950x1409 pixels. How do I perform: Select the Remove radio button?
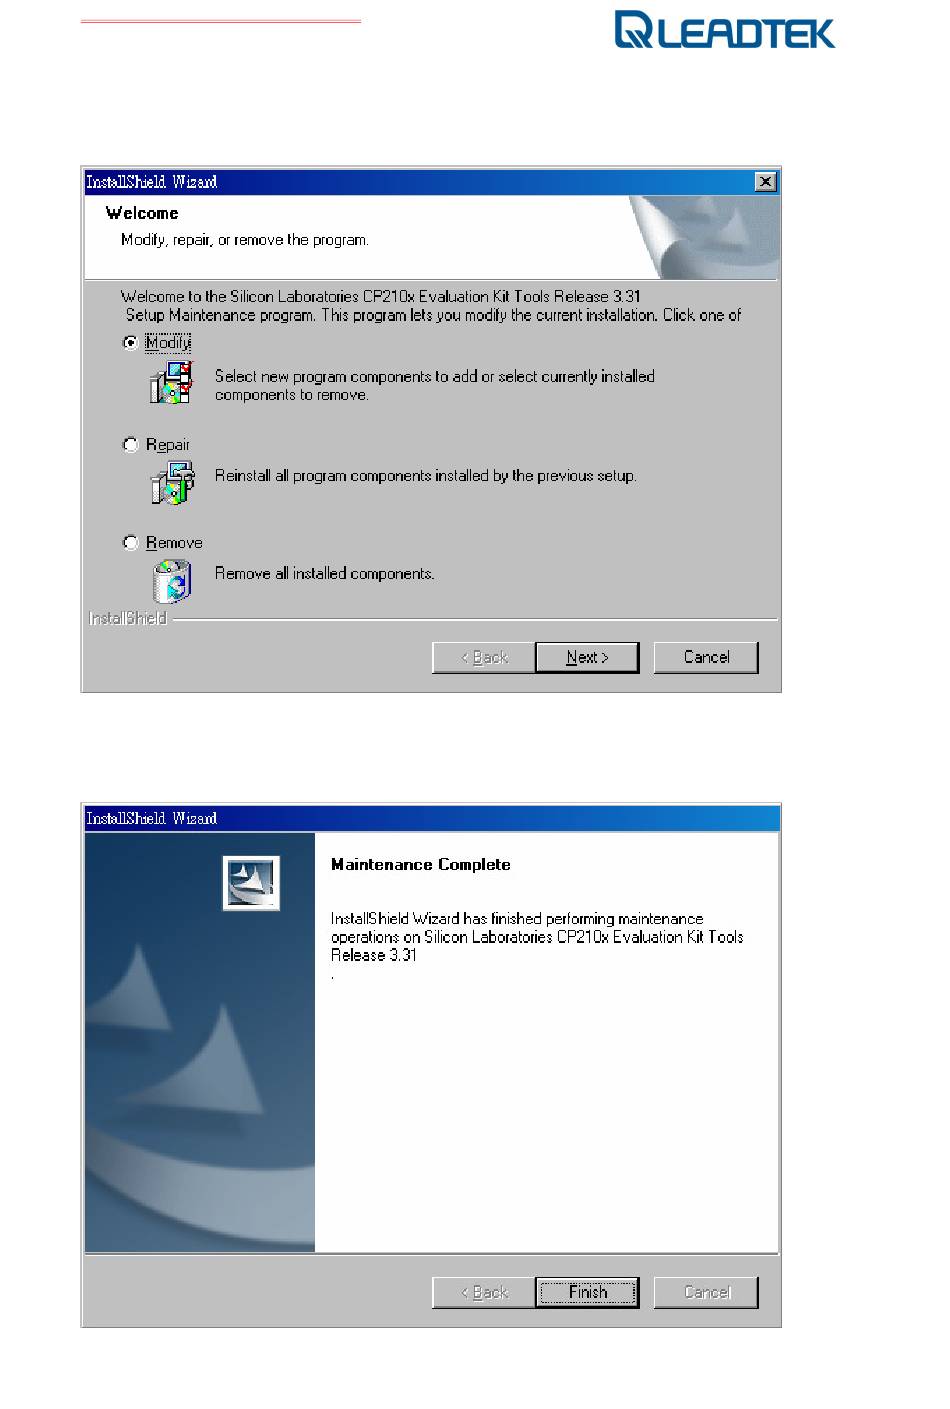(x=130, y=542)
